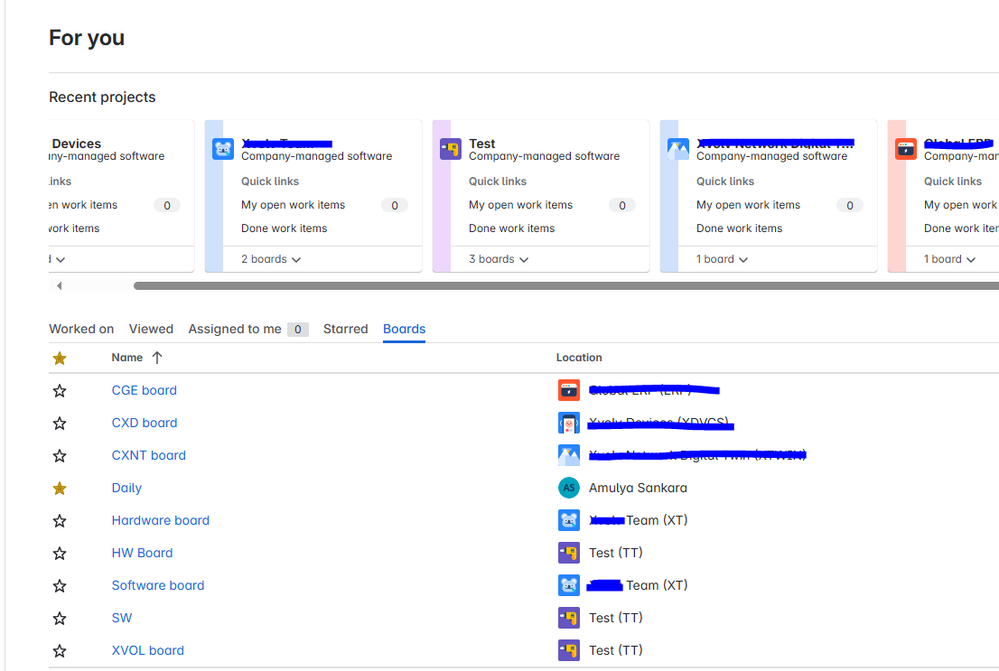The width and height of the screenshot is (999, 671).
Task: Open the XVOL board link
Action: click(148, 650)
